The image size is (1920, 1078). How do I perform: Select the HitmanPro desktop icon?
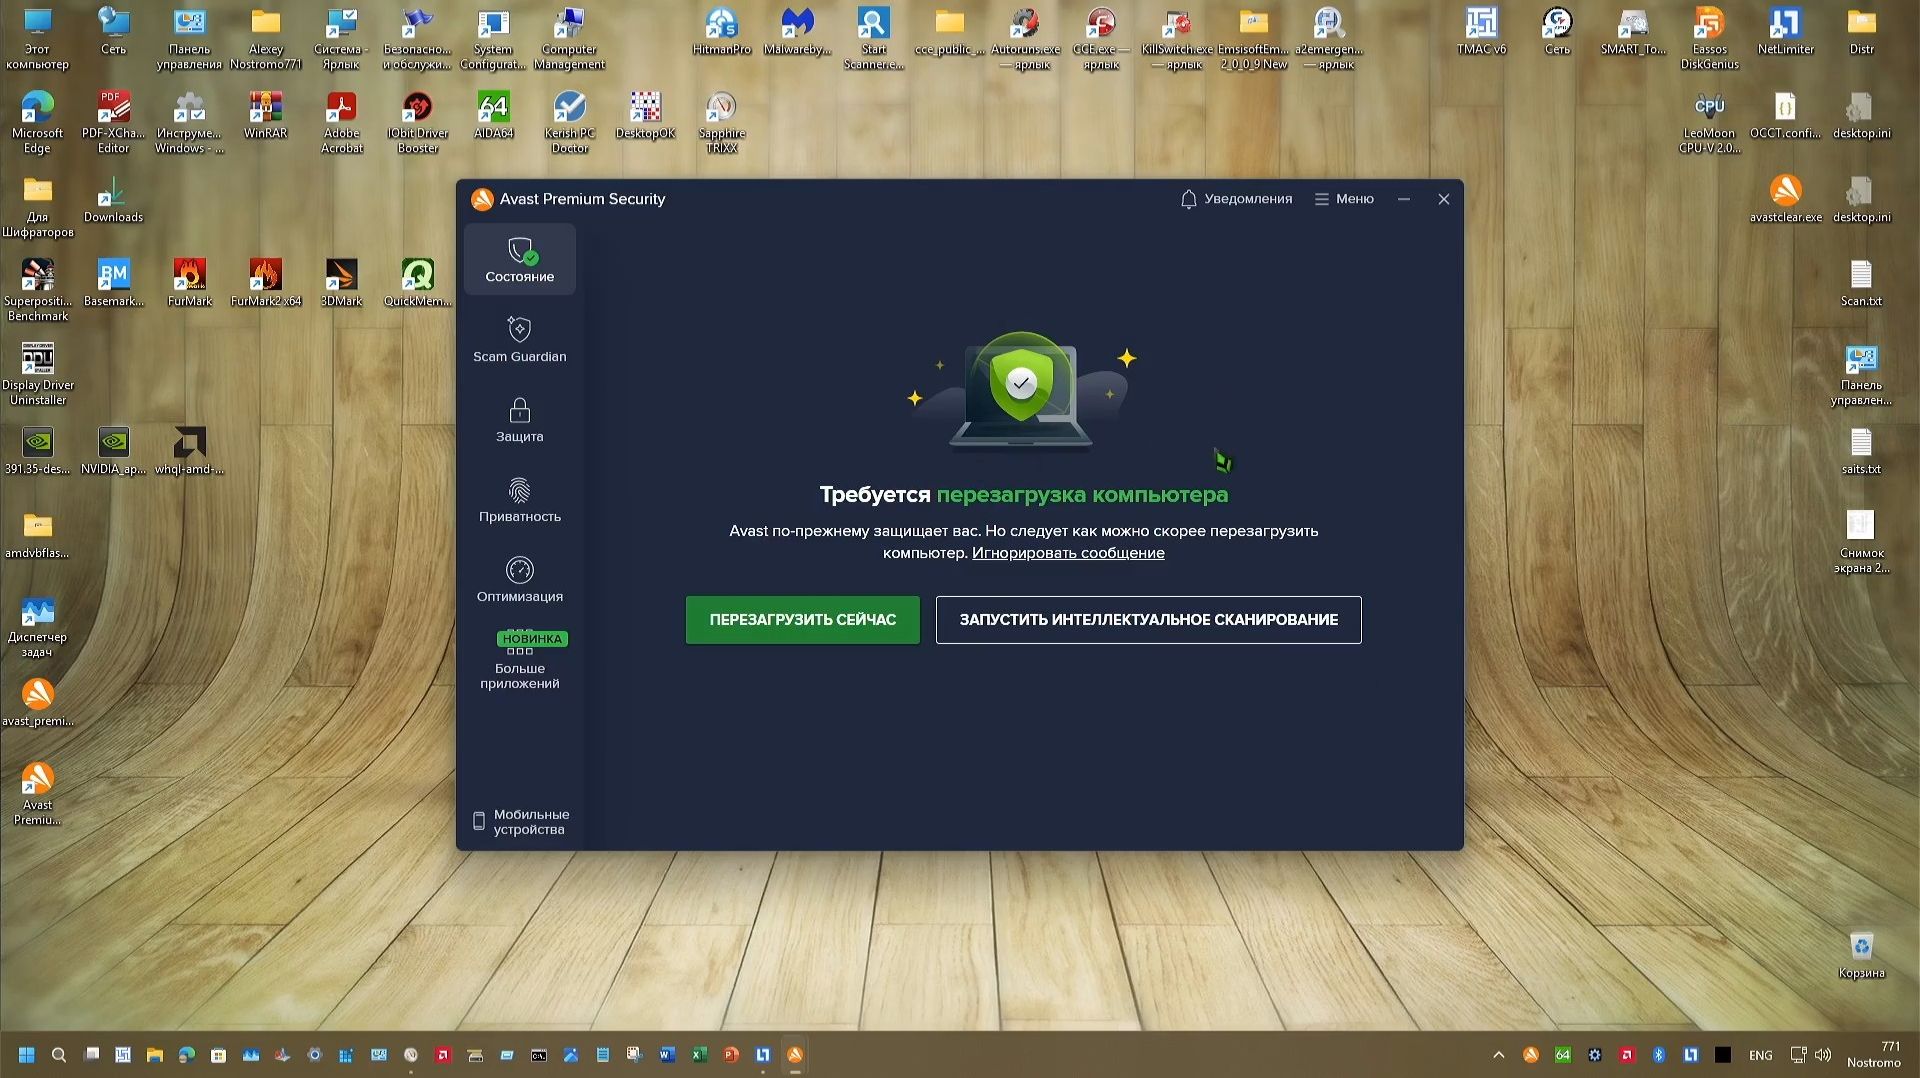point(721,31)
